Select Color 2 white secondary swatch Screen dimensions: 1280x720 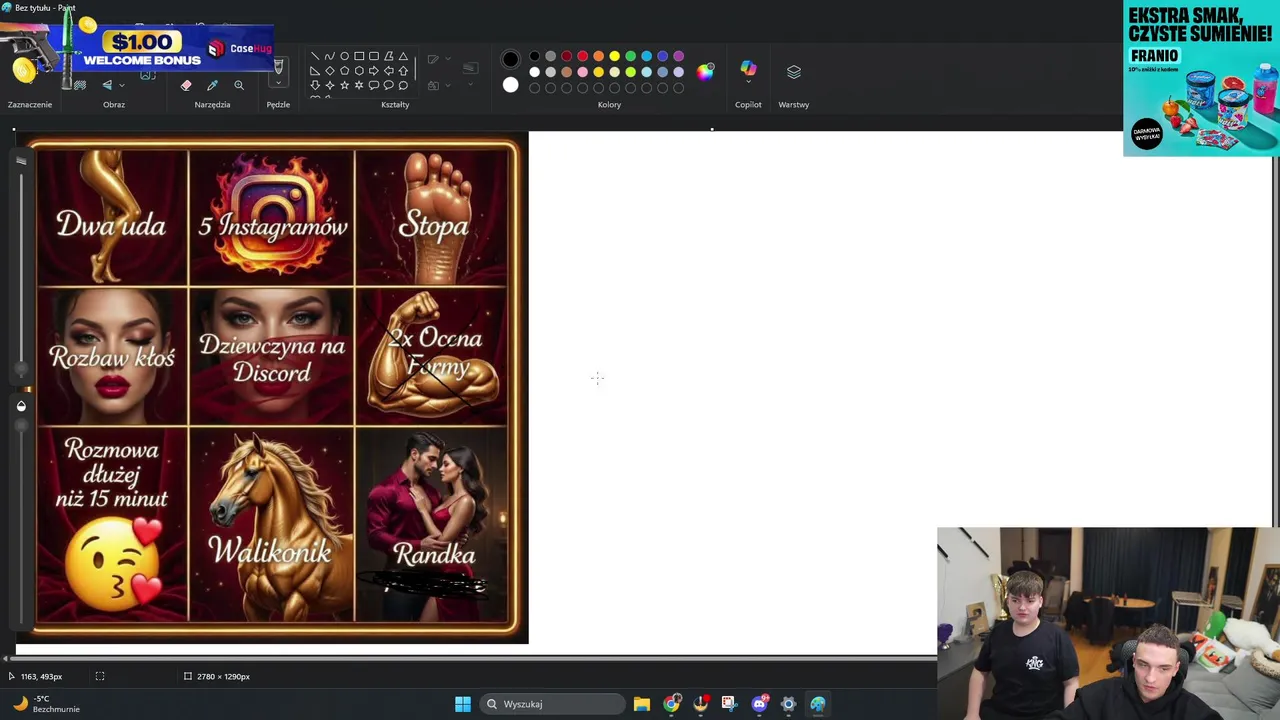(x=511, y=85)
